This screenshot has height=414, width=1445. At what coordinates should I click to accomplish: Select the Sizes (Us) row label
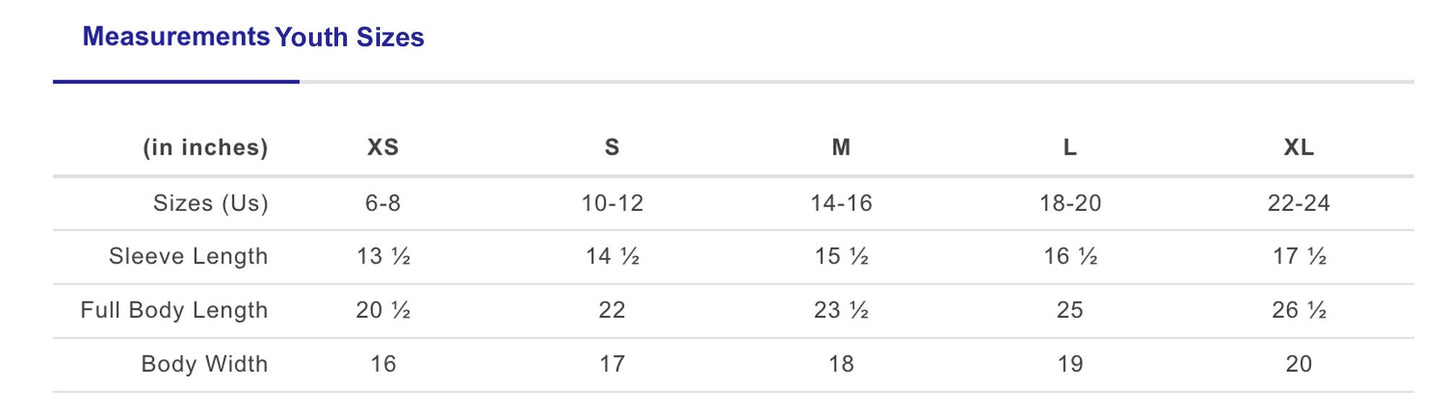pyautogui.click(x=210, y=203)
